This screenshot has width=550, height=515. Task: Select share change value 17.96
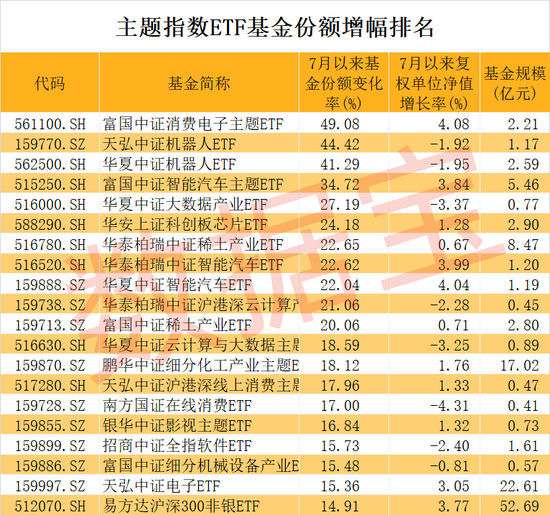point(340,386)
